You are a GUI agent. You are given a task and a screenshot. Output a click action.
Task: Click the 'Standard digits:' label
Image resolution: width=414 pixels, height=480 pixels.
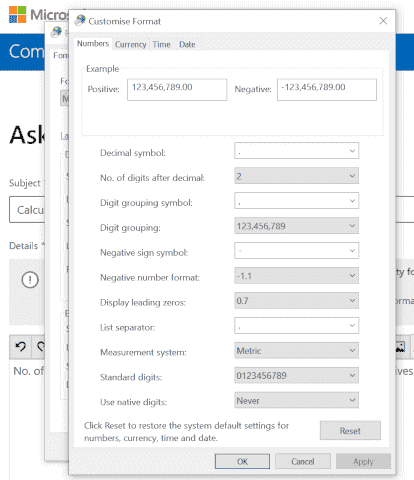[131, 377]
